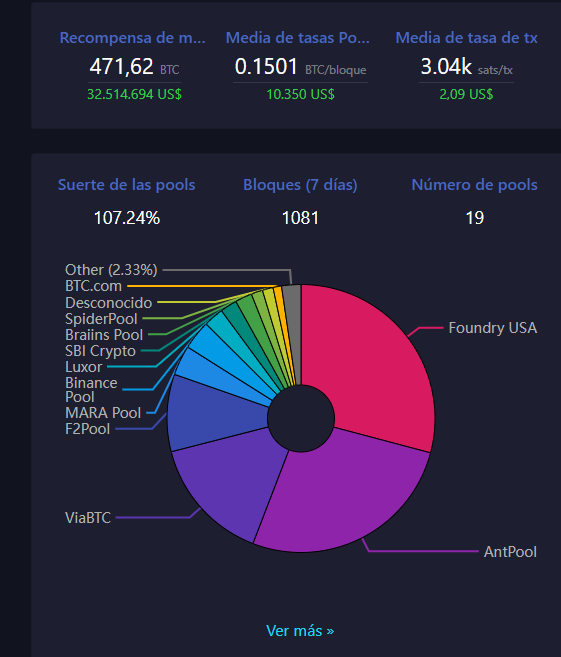Click the F2Pool chart label
The height and width of the screenshot is (657, 561).
[x=87, y=429]
